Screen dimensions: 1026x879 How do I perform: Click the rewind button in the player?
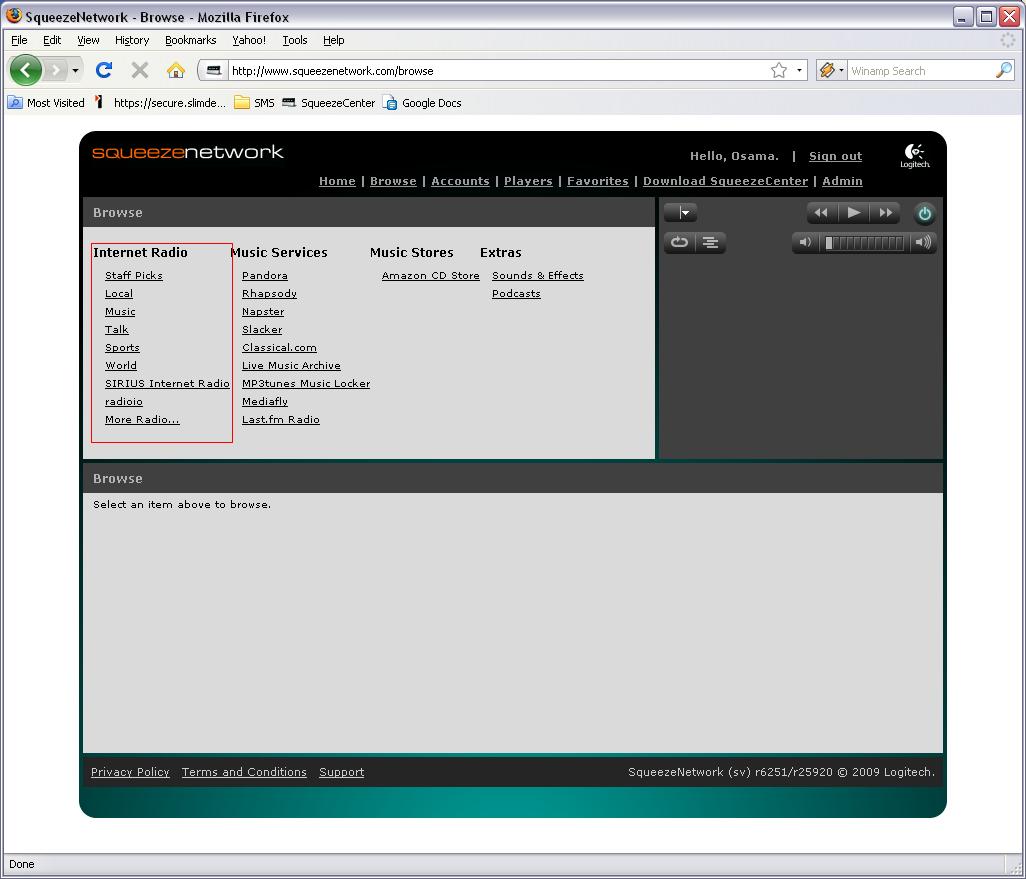pos(821,213)
